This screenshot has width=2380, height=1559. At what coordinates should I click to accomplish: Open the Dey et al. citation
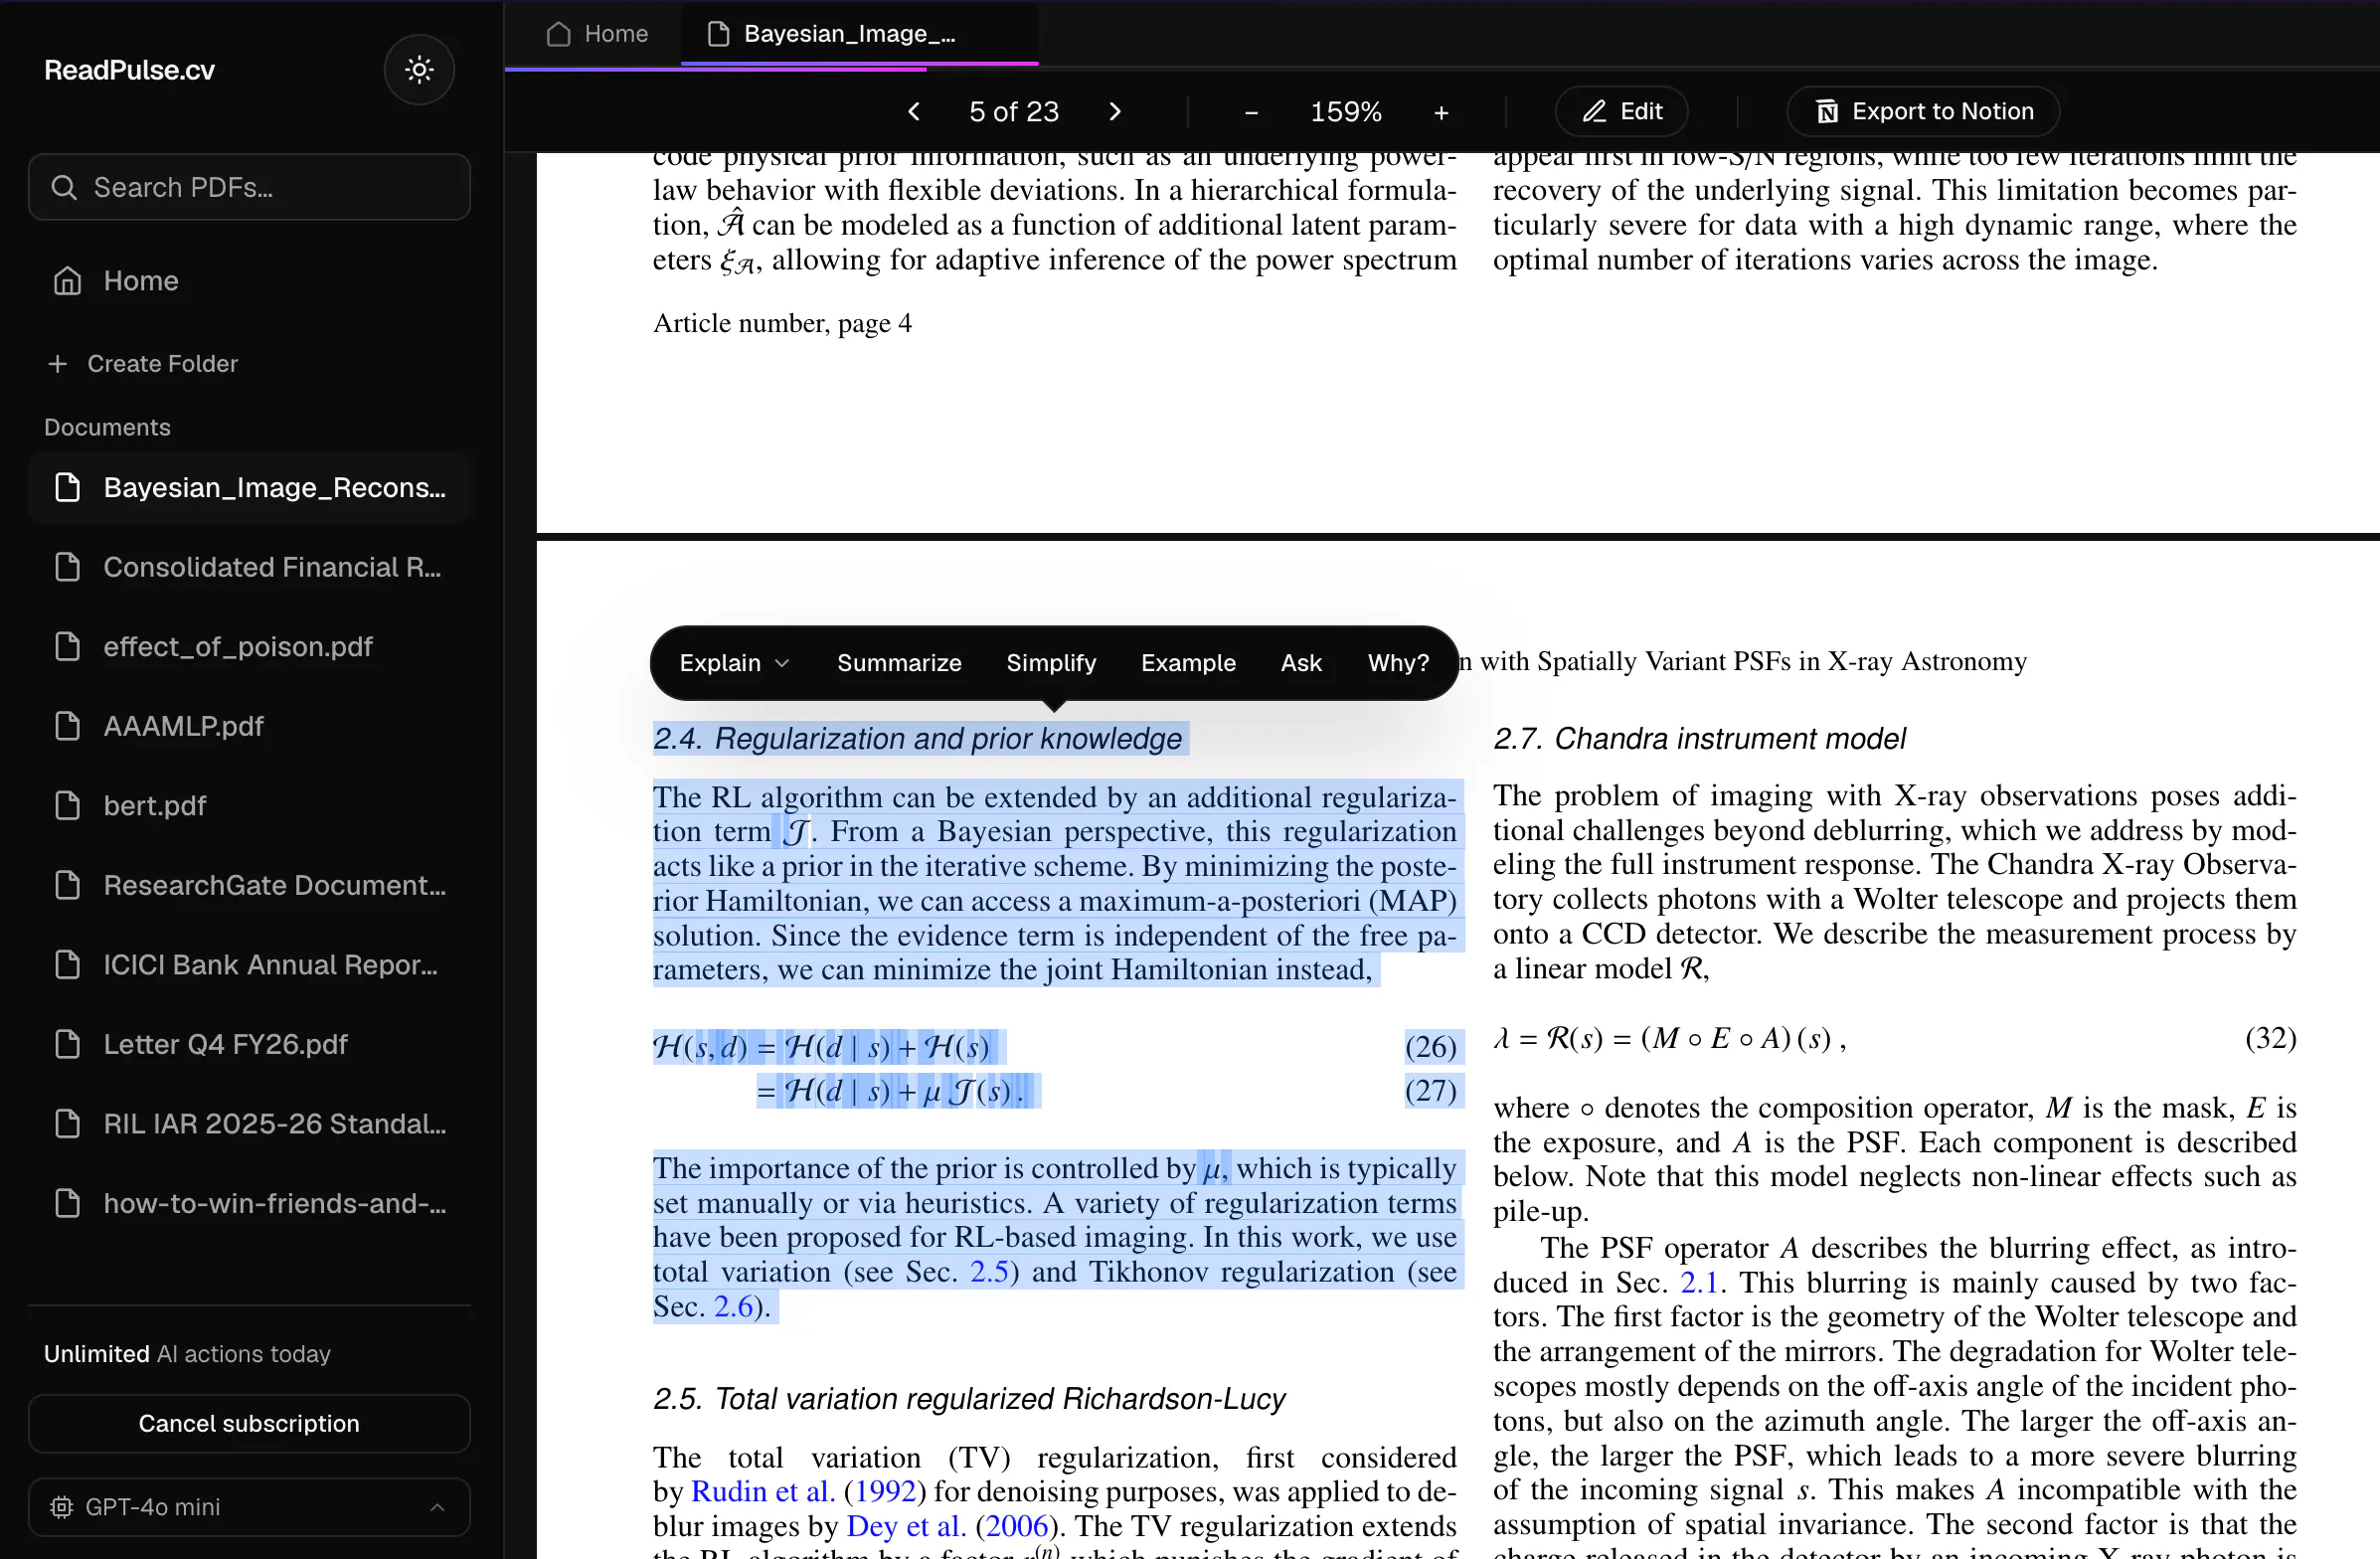(x=905, y=1527)
